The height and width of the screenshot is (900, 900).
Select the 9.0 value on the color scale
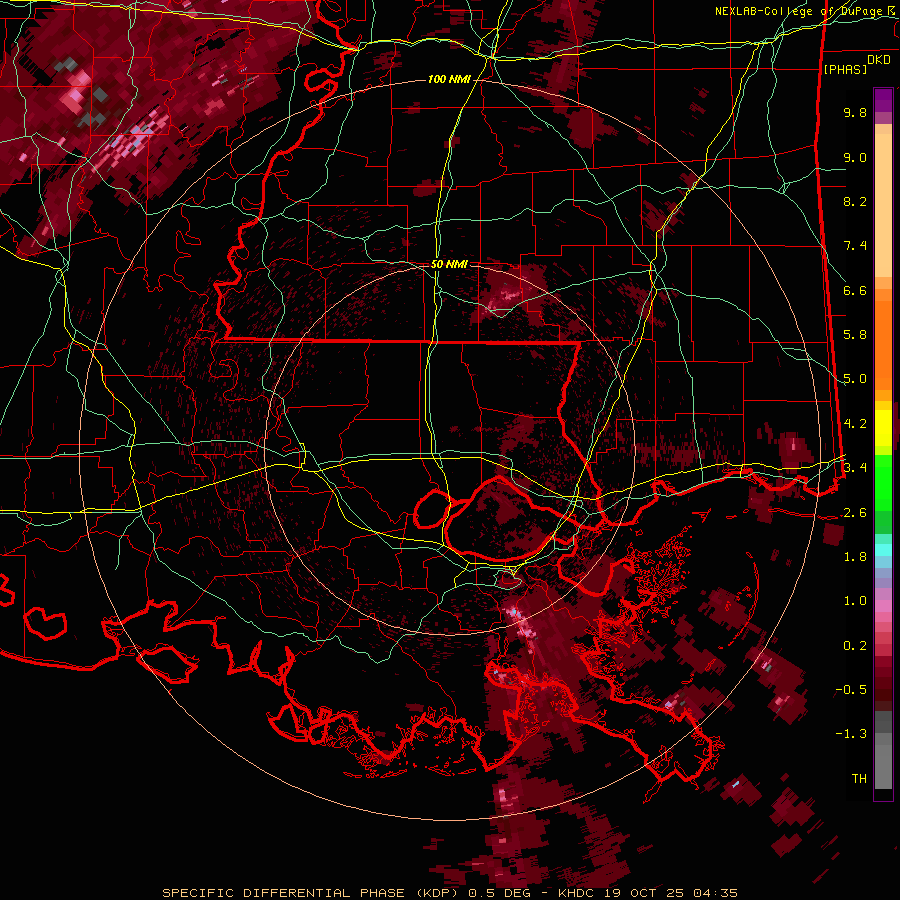click(855, 157)
